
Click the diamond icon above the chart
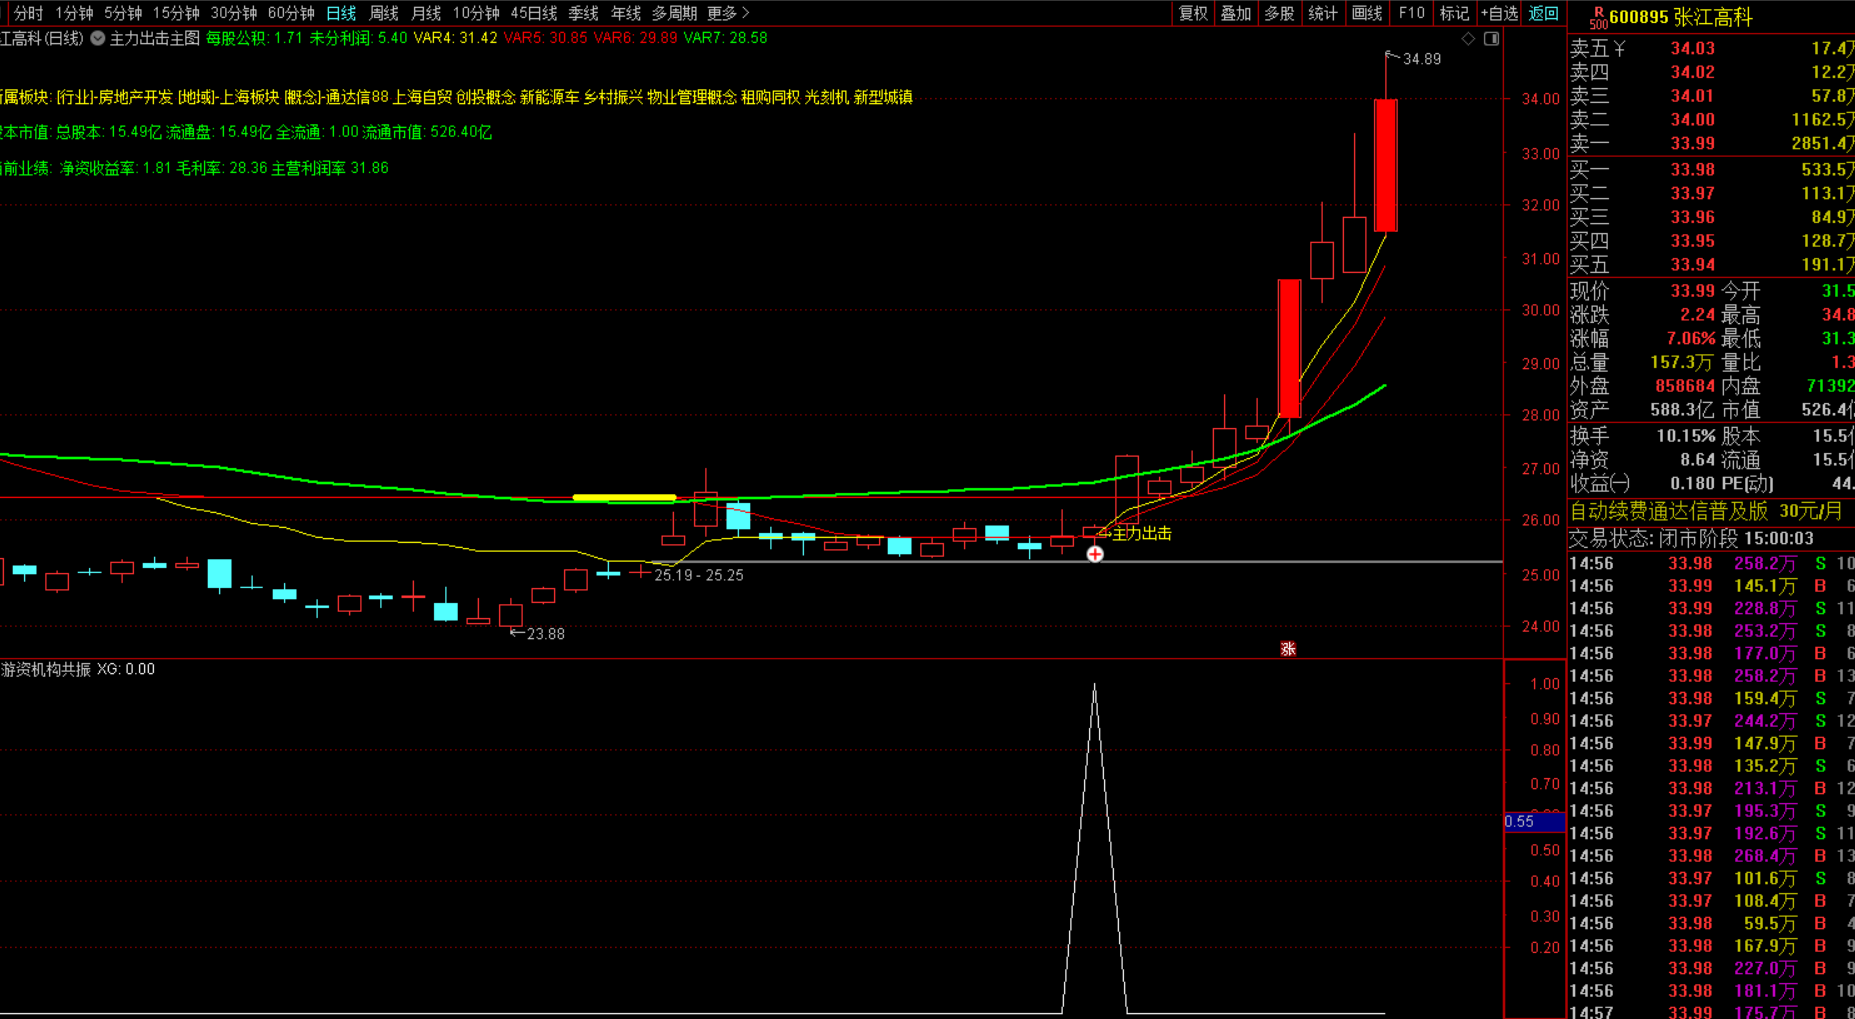tap(1468, 39)
